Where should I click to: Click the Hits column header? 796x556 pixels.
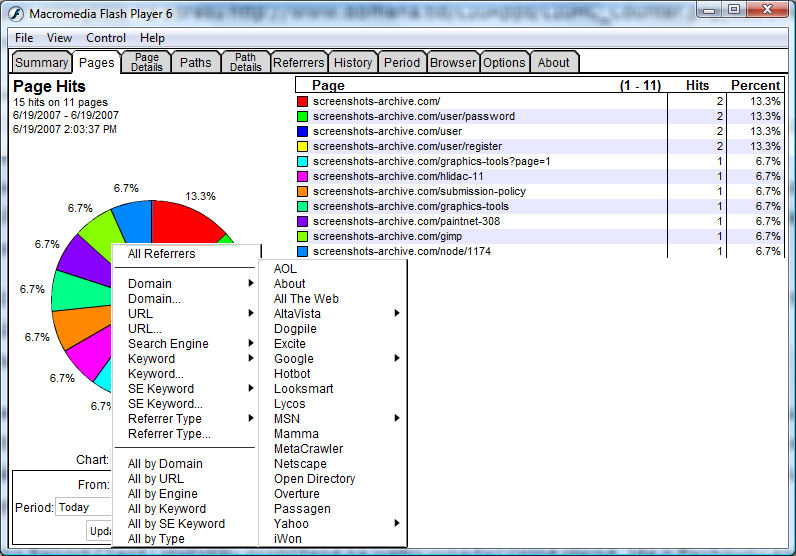[x=697, y=85]
